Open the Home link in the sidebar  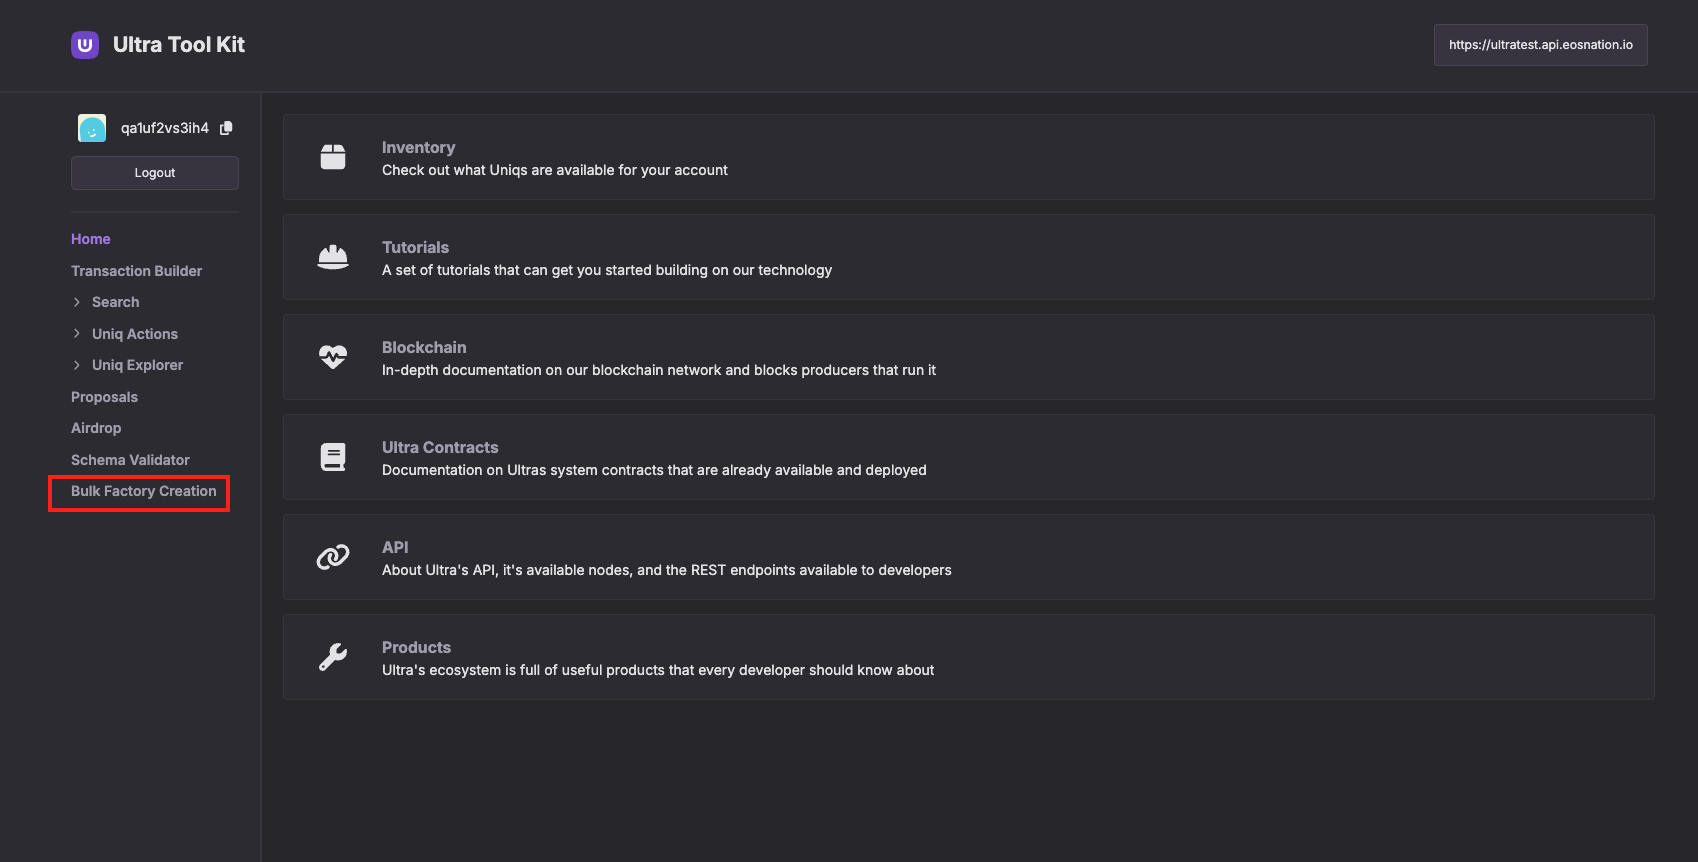tap(90, 239)
